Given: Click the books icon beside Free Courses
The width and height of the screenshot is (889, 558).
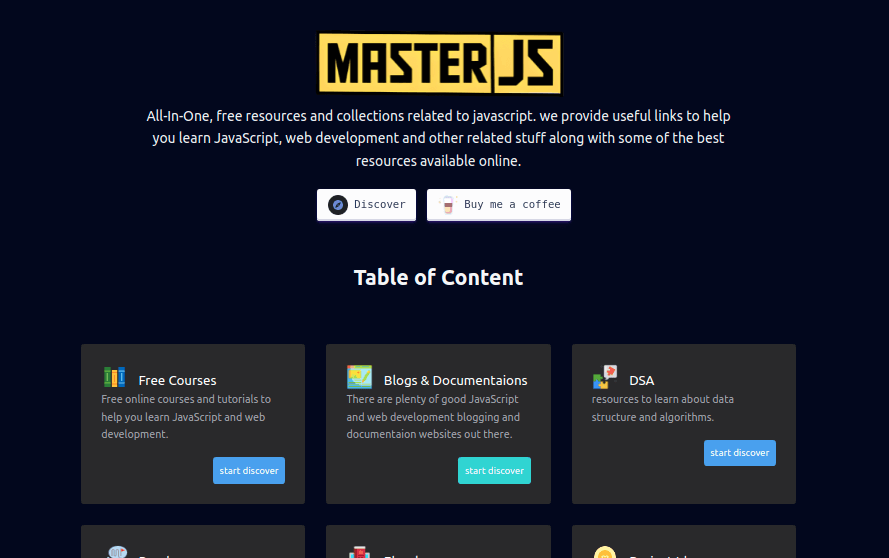Looking at the screenshot, I should (x=115, y=377).
